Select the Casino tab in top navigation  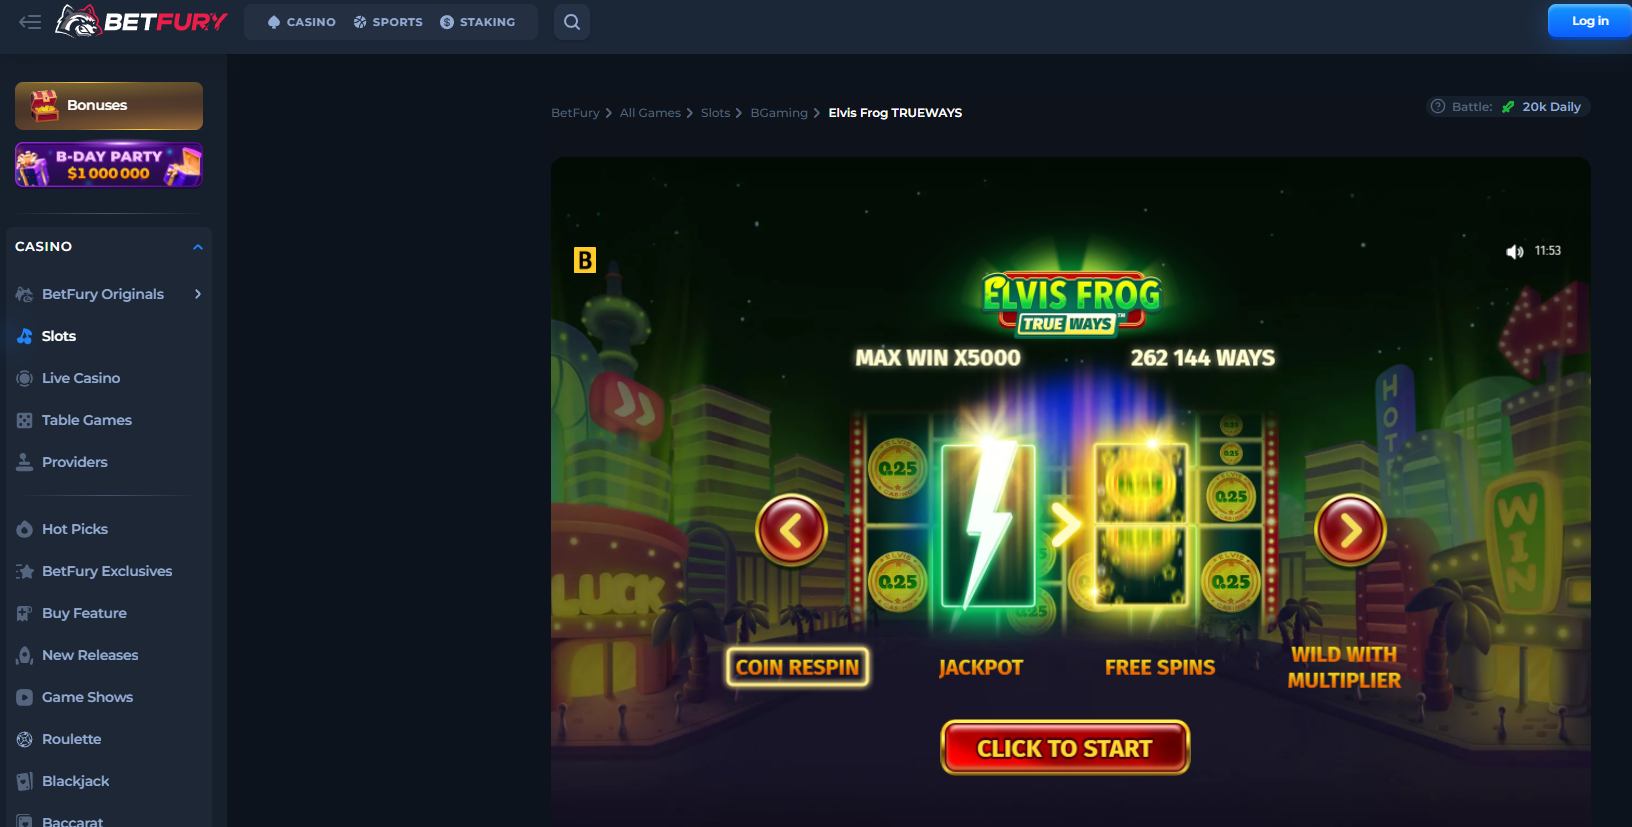(301, 22)
